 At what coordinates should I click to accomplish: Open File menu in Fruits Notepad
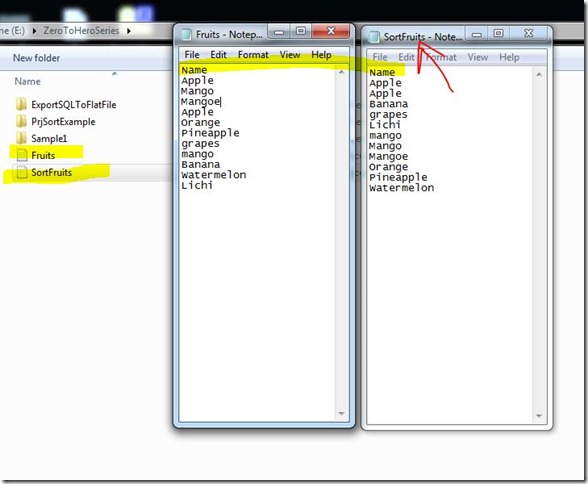point(192,55)
